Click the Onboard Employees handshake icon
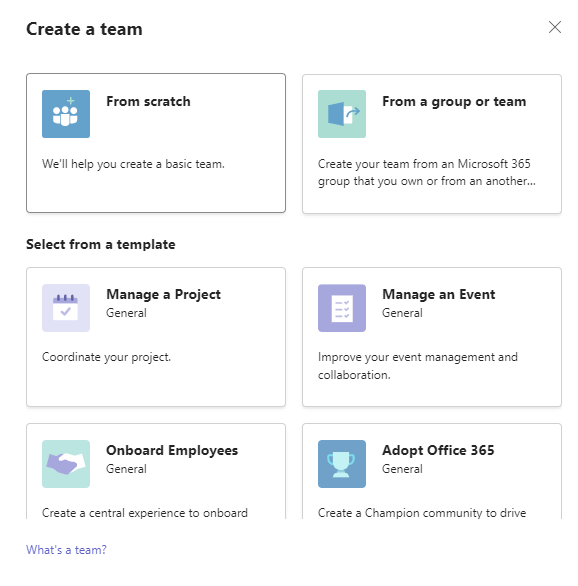578x586 pixels. 66,463
